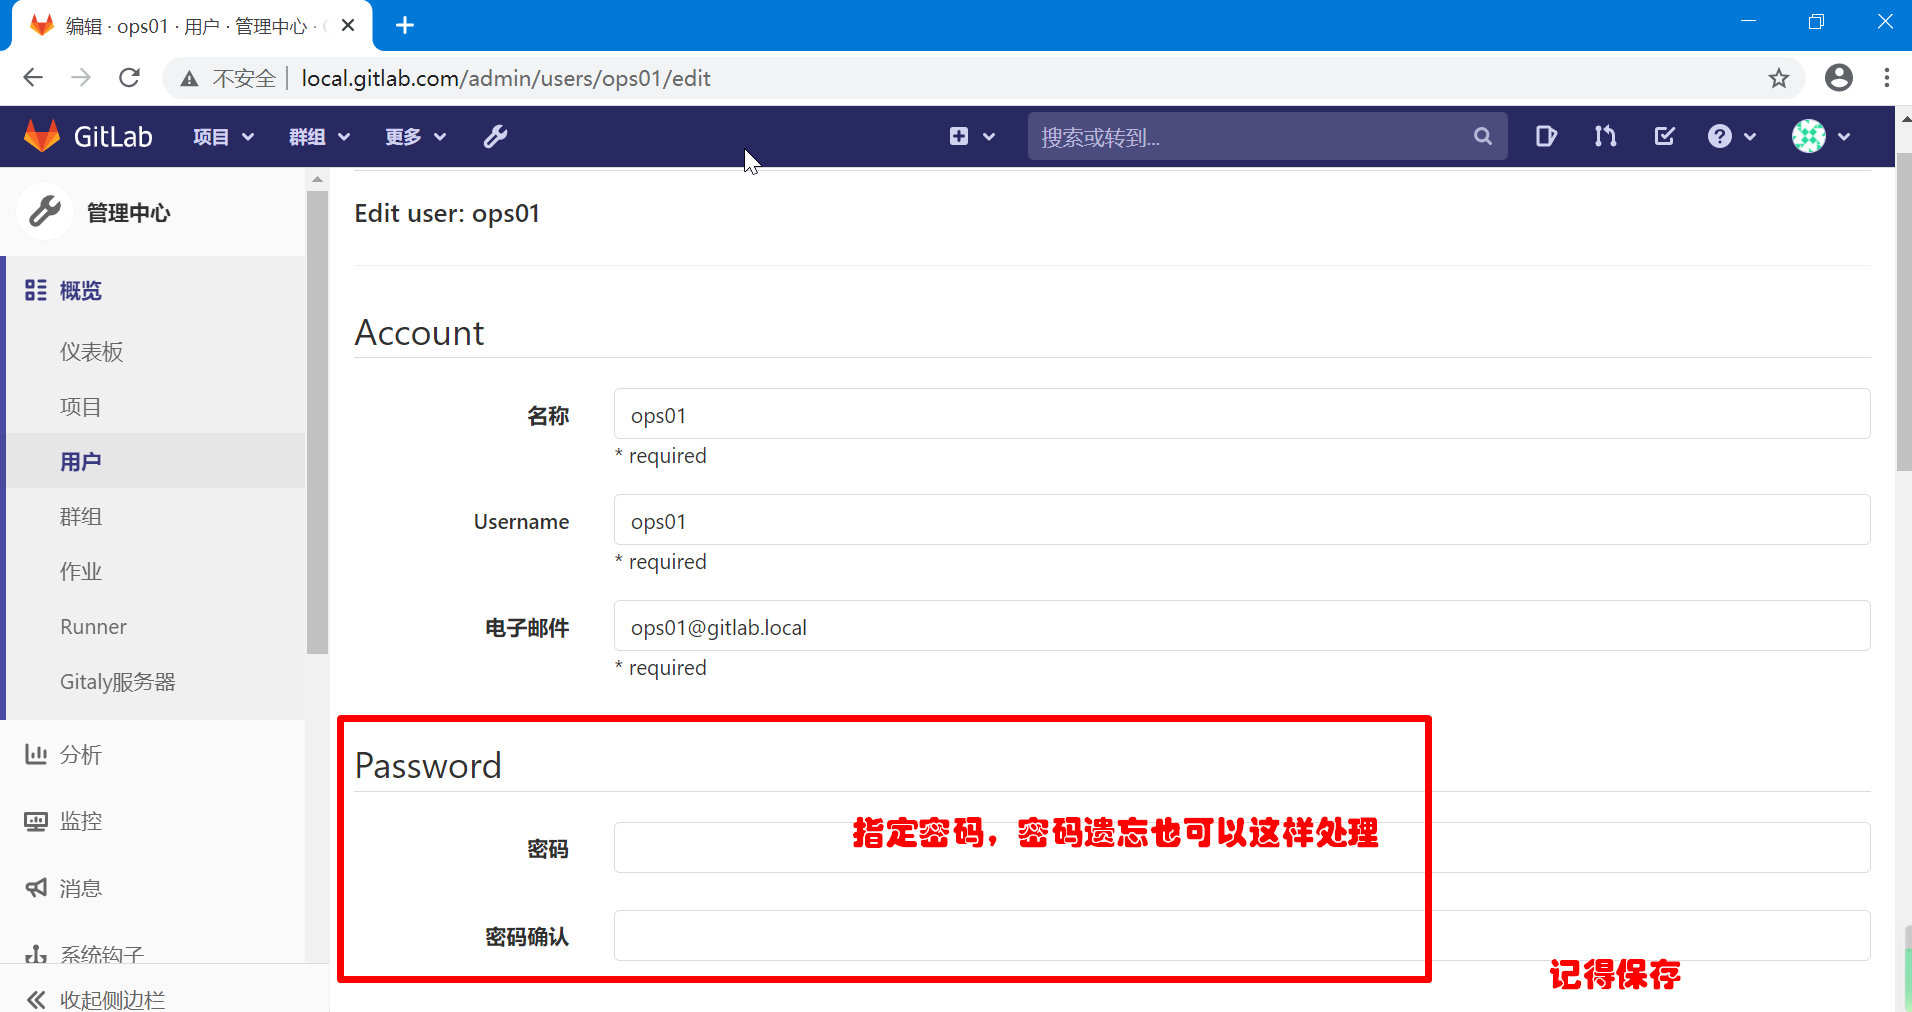Select 用户 in the sidebar
This screenshot has height=1012, width=1912.
(x=80, y=462)
